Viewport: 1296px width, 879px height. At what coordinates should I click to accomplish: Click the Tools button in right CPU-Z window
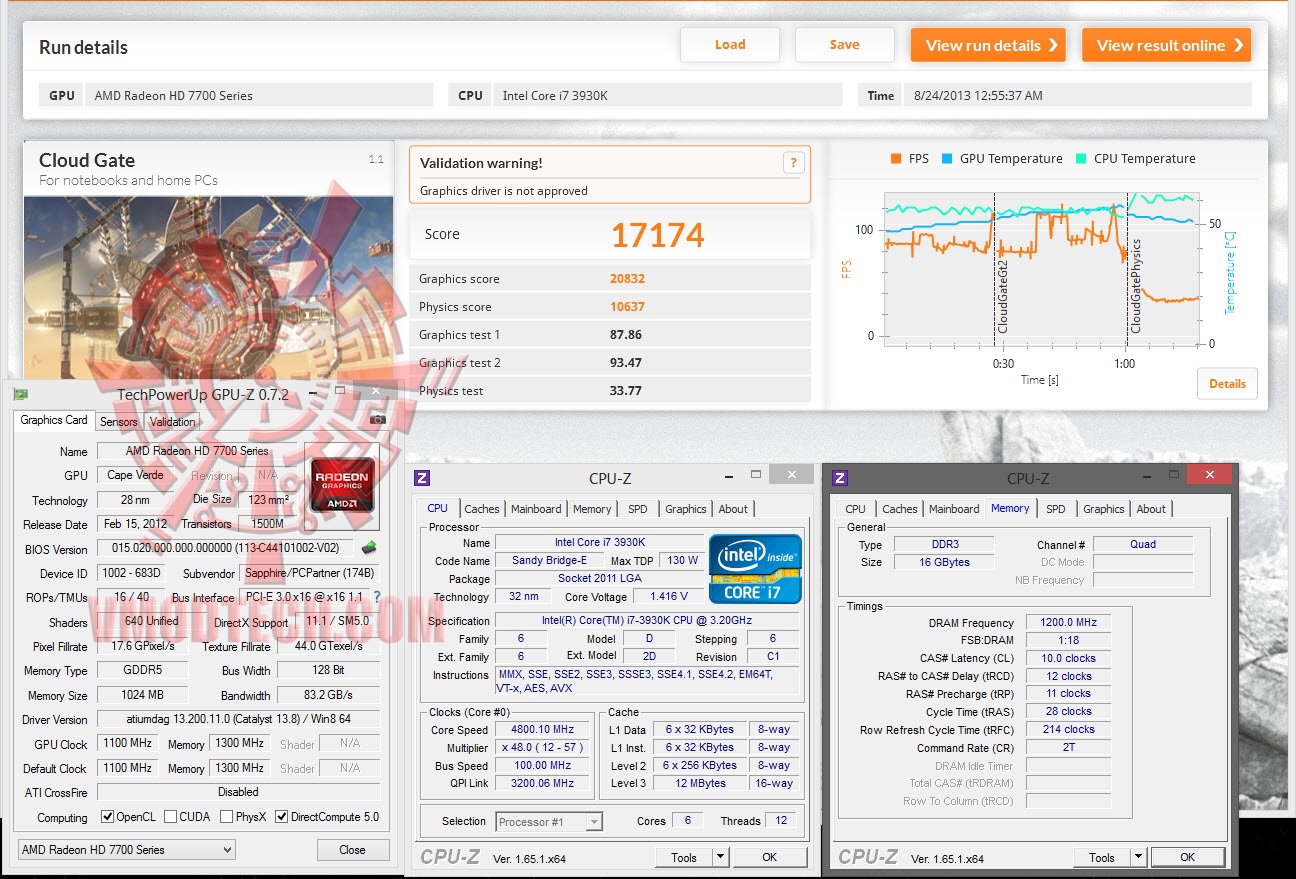click(x=1102, y=857)
